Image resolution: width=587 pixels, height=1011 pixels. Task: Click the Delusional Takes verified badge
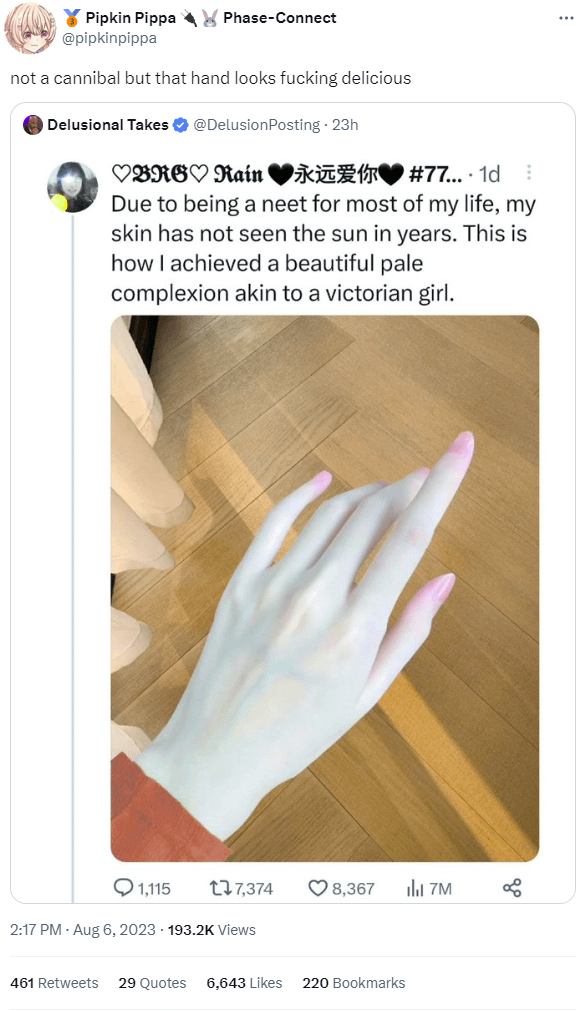pos(181,125)
